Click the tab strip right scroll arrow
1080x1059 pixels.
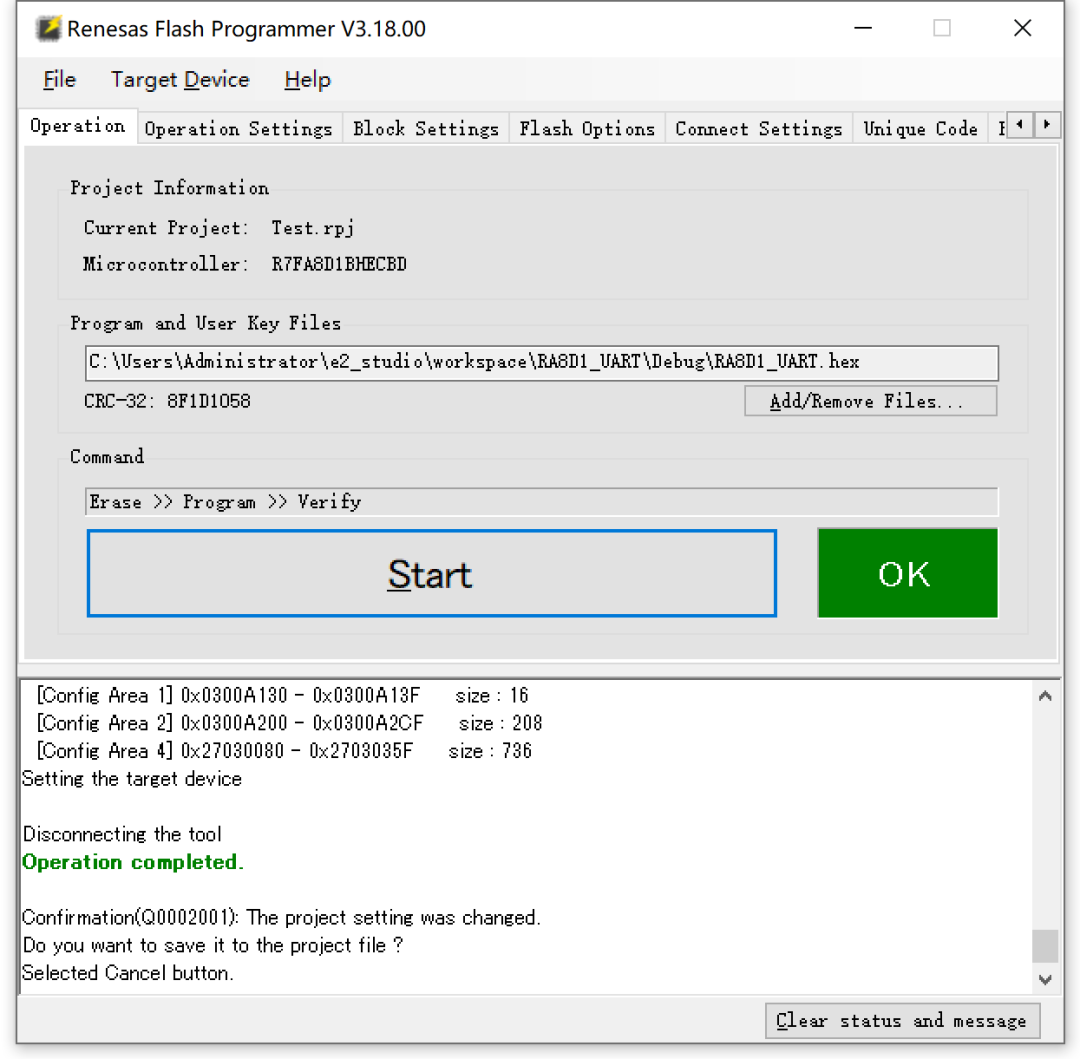(x=1047, y=125)
